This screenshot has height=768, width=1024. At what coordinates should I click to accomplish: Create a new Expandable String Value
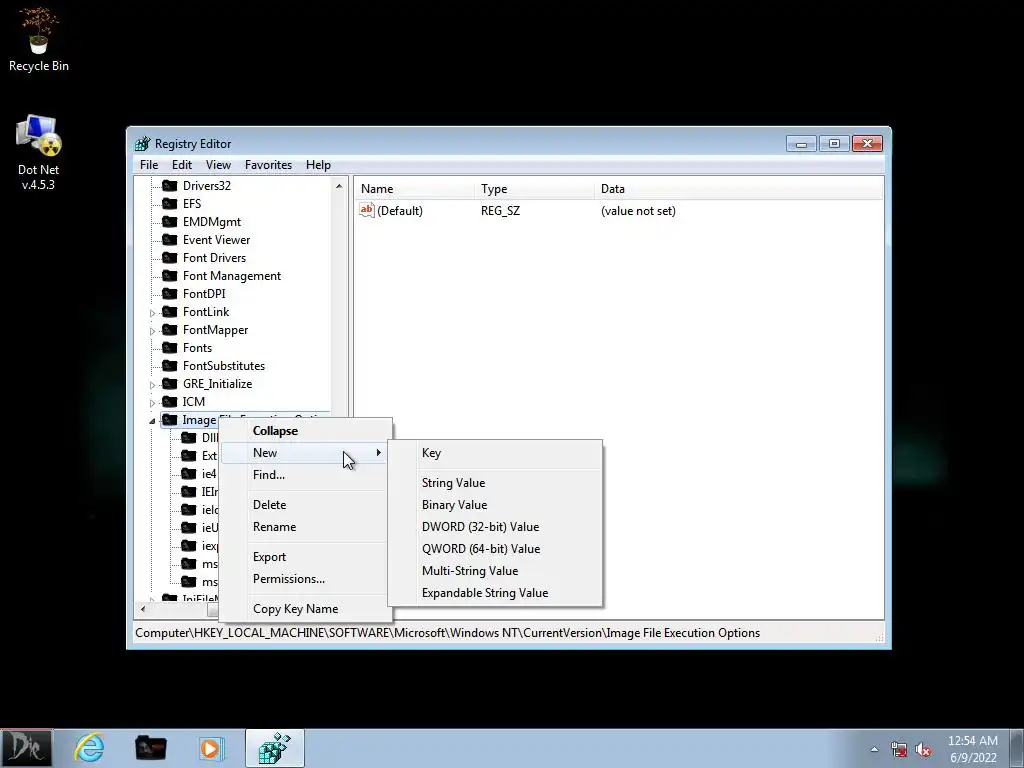pyautogui.click(x=495, y=593)
